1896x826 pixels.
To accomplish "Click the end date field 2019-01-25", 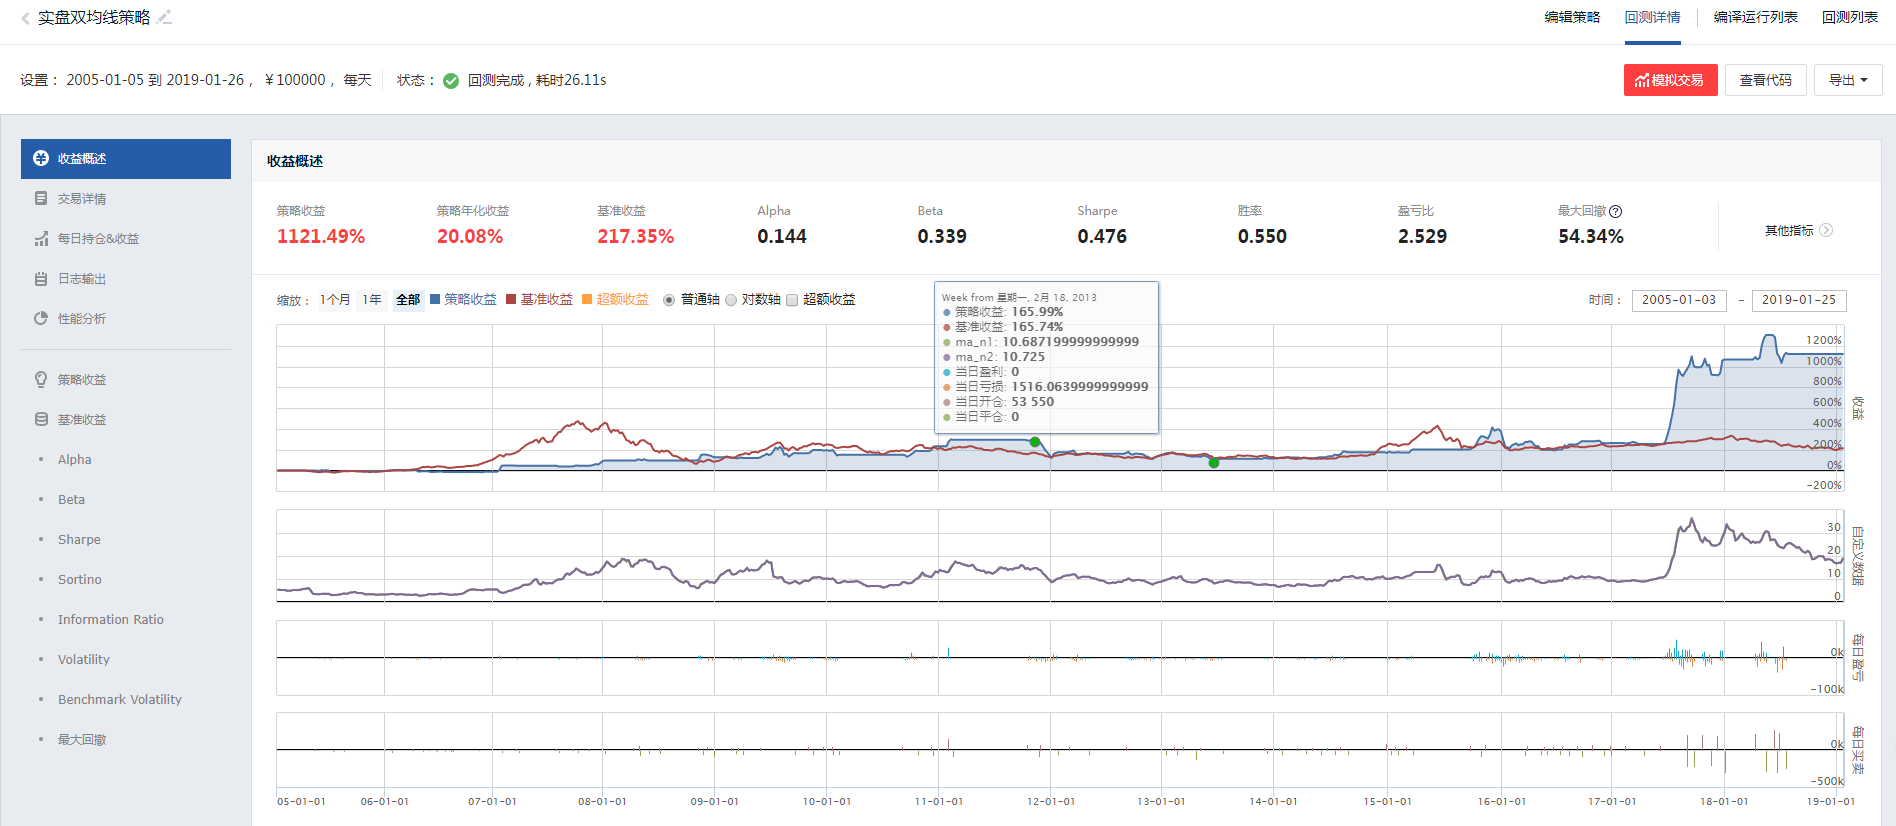I will click(x=1799, y=300).
